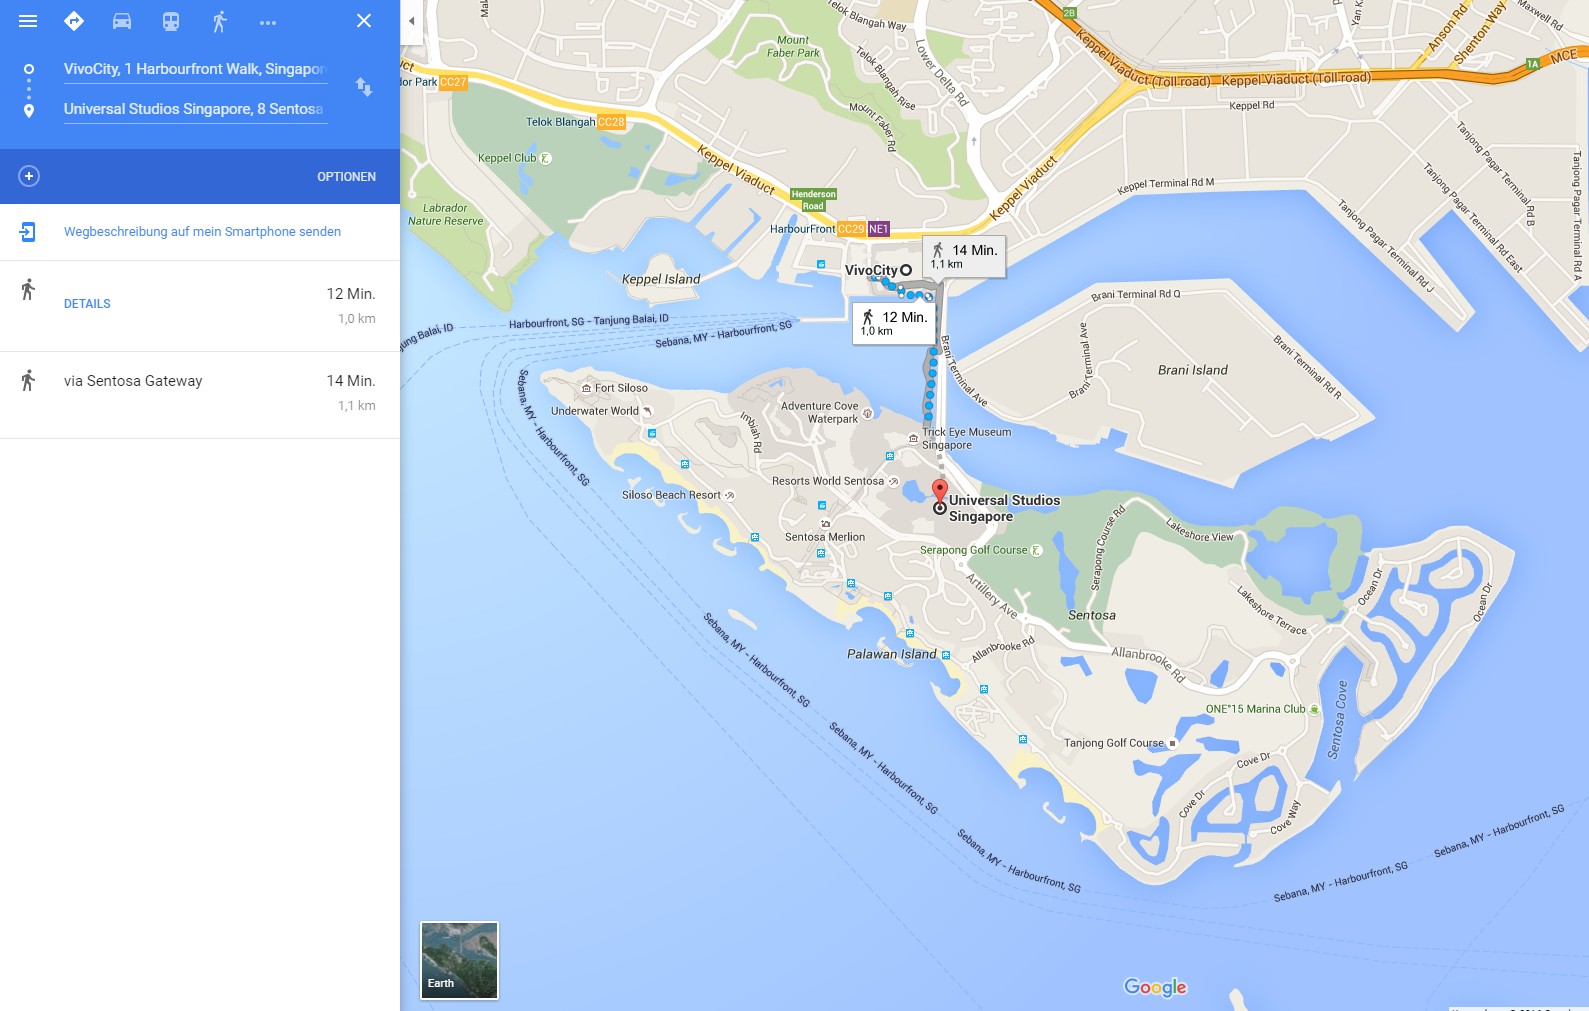The height and width of the screenshot is (1011, 1589).
Task: Close the directions panel with X
Action: pyautogui.click(x=364, y=21)
